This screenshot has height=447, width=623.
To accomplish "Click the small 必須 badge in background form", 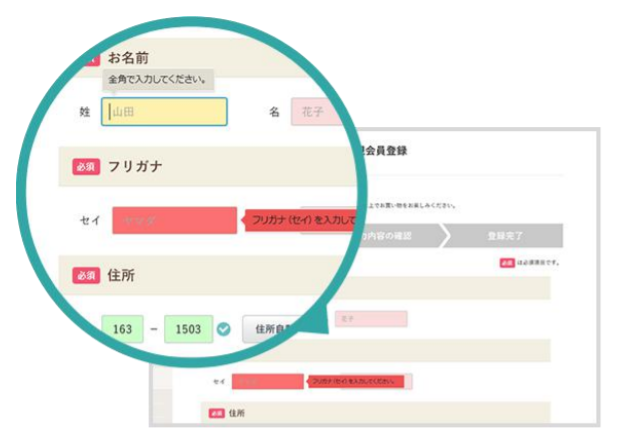I will pyautogui.click(x=215, y=412).
